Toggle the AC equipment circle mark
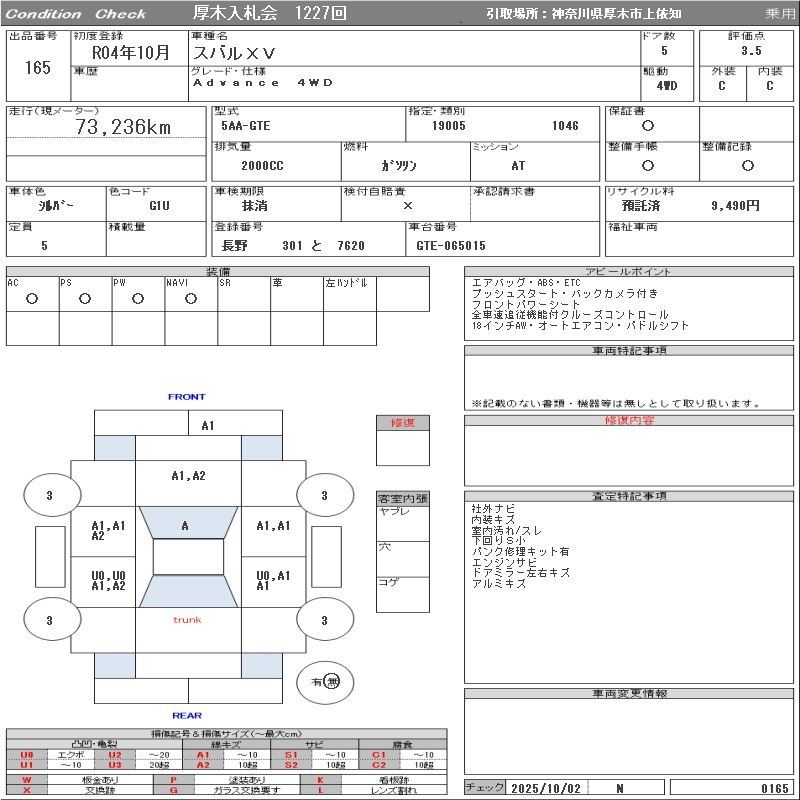Viewport: 800px width, 800px height. click(32, 298)
